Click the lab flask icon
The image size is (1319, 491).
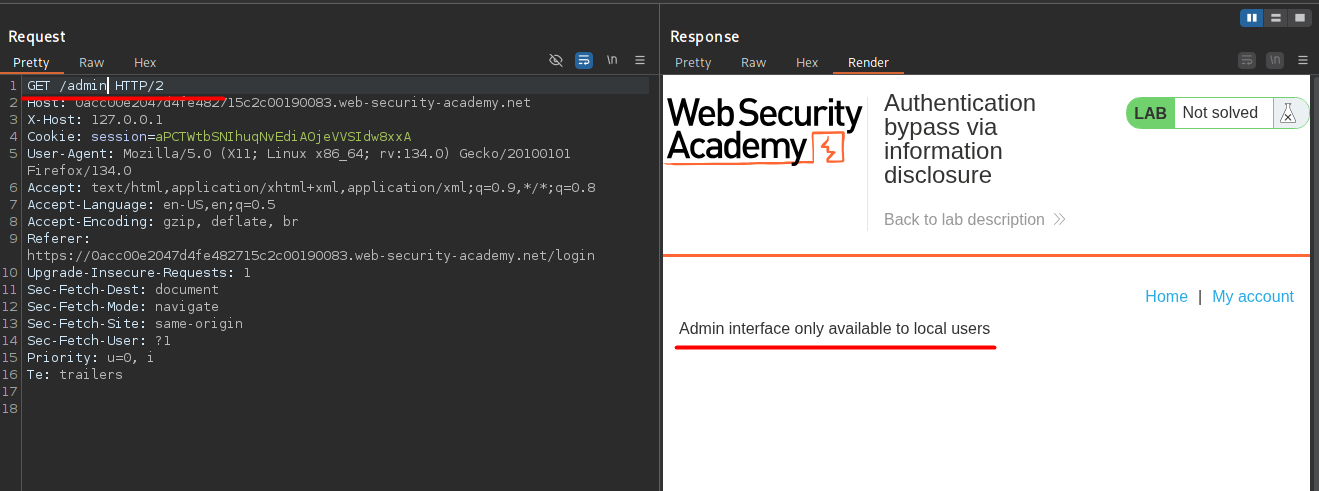click(1288, 113)
